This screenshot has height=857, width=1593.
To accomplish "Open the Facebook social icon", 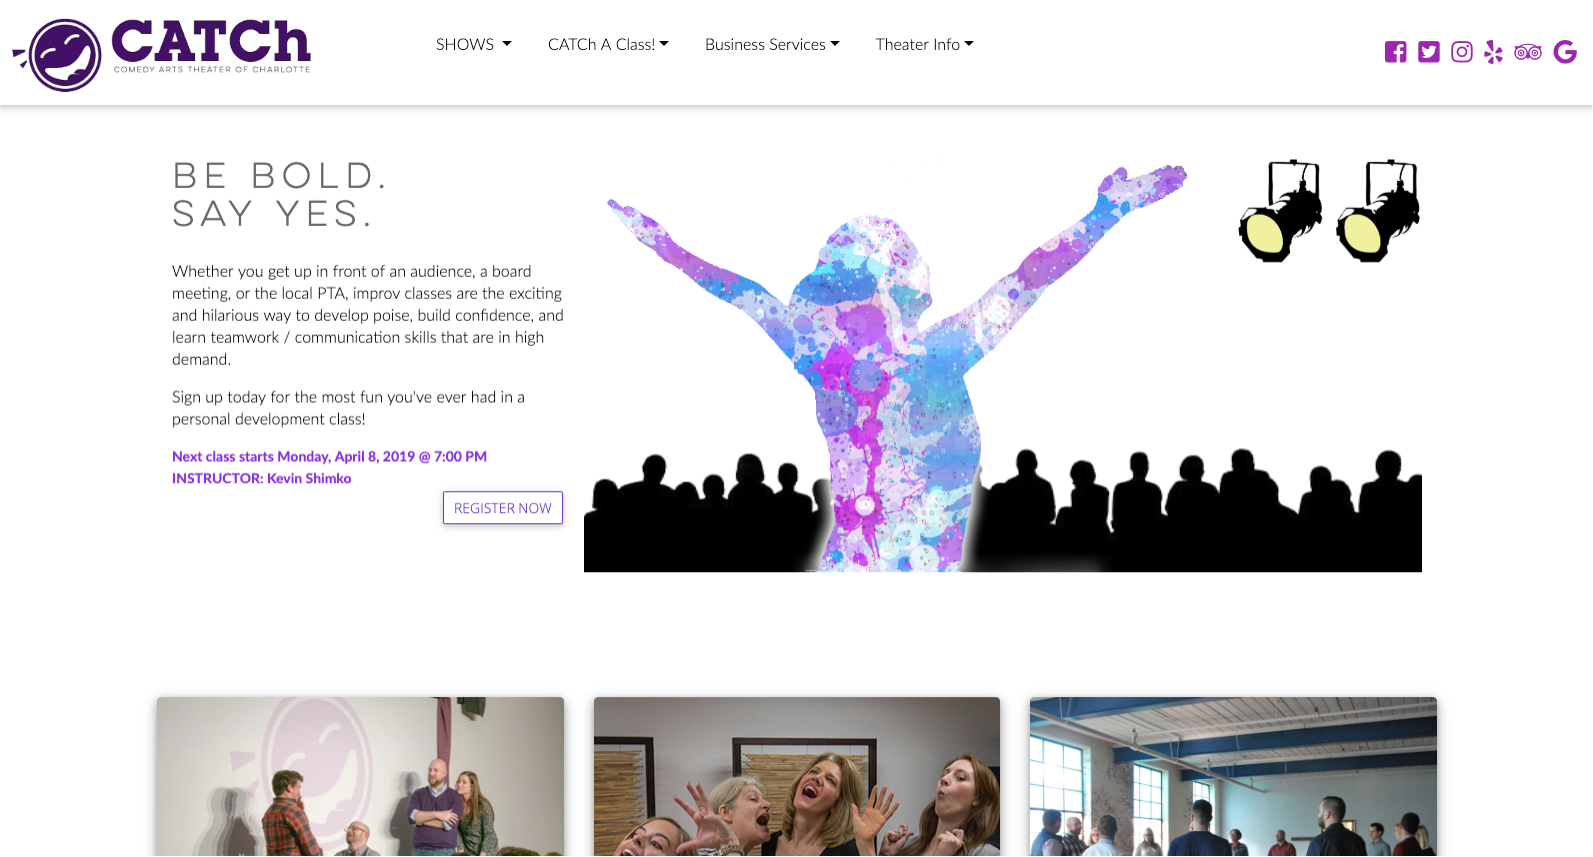I will point(1395,52).
